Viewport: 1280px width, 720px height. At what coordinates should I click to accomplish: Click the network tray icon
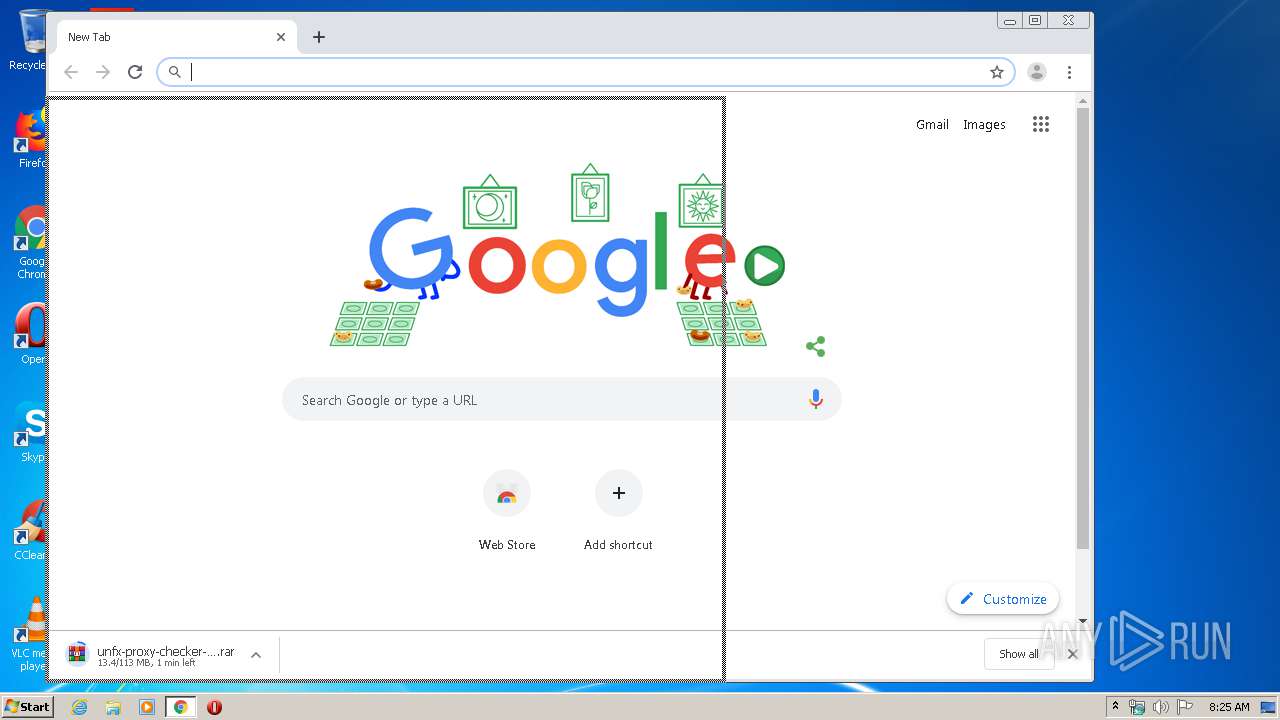click(1137, 707)
